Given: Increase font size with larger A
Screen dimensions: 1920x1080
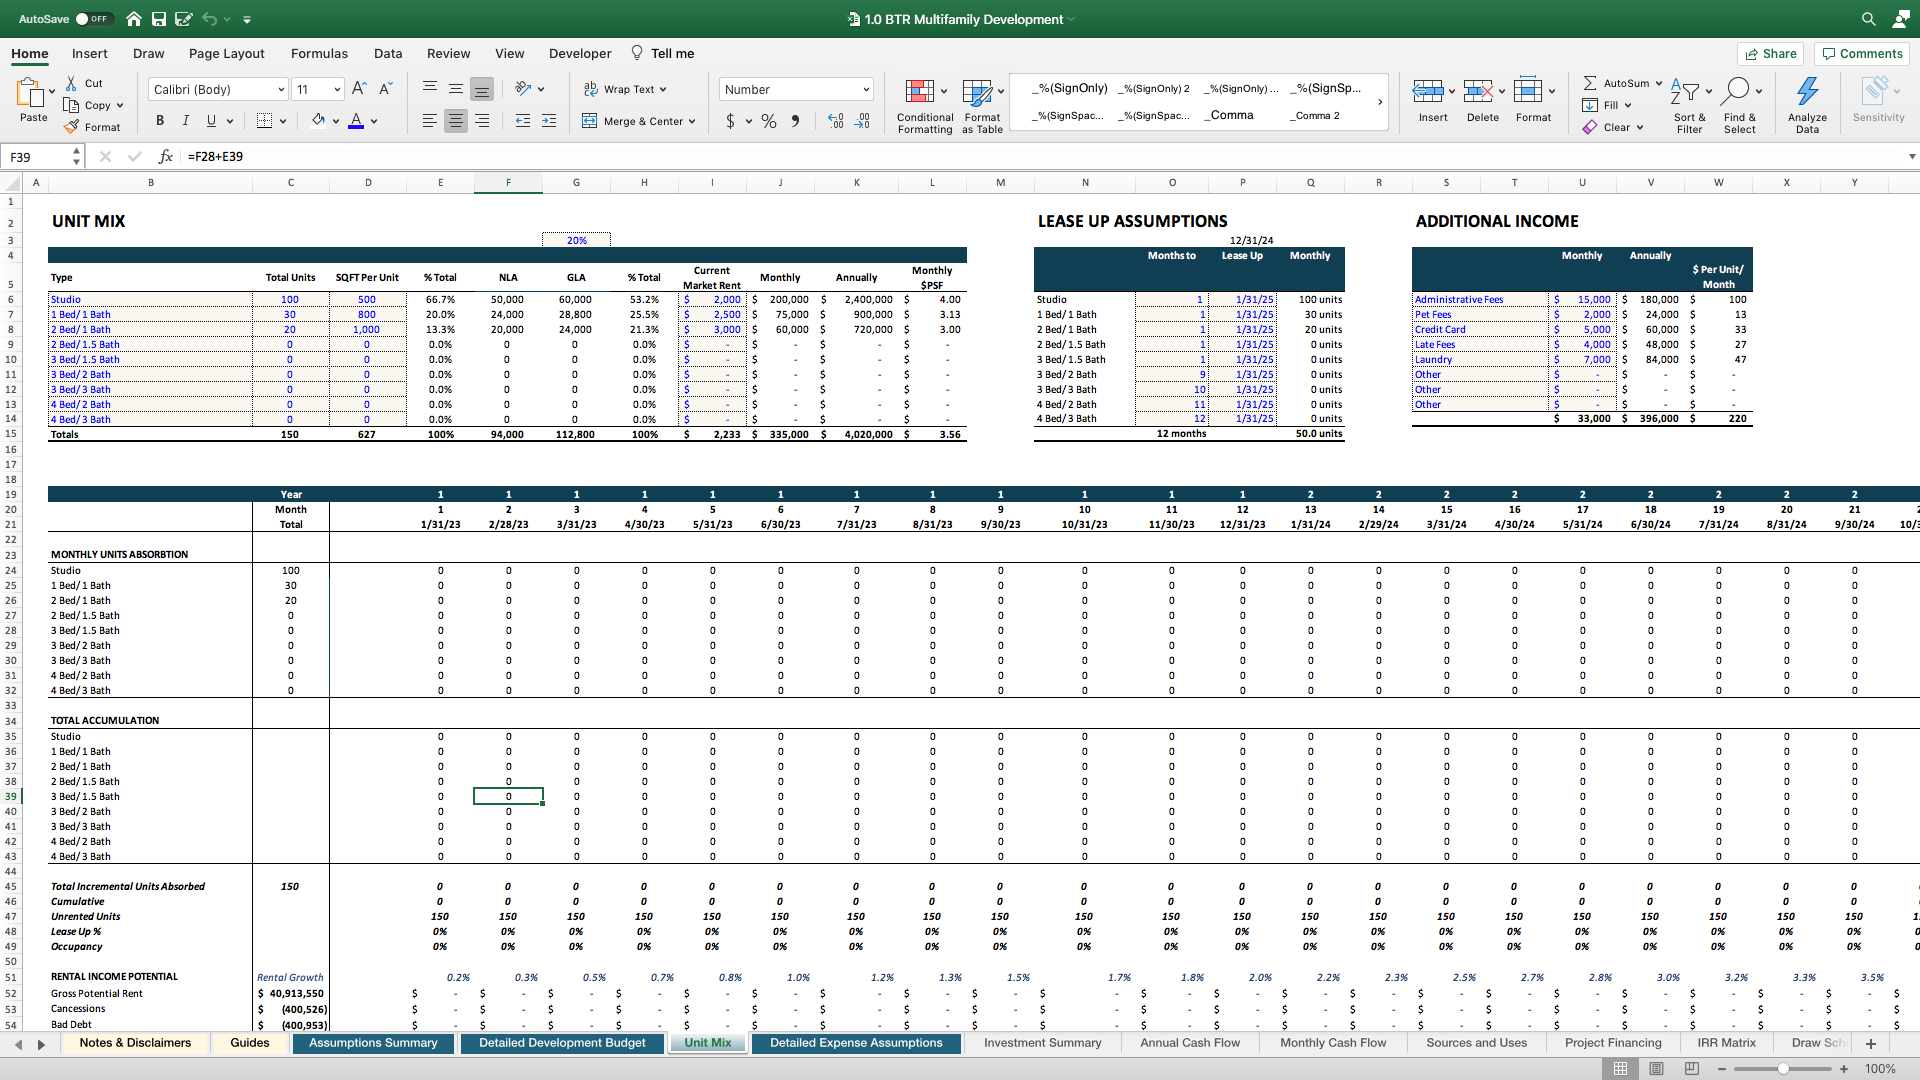Looking at the screenshot, I should pos(360,89).
